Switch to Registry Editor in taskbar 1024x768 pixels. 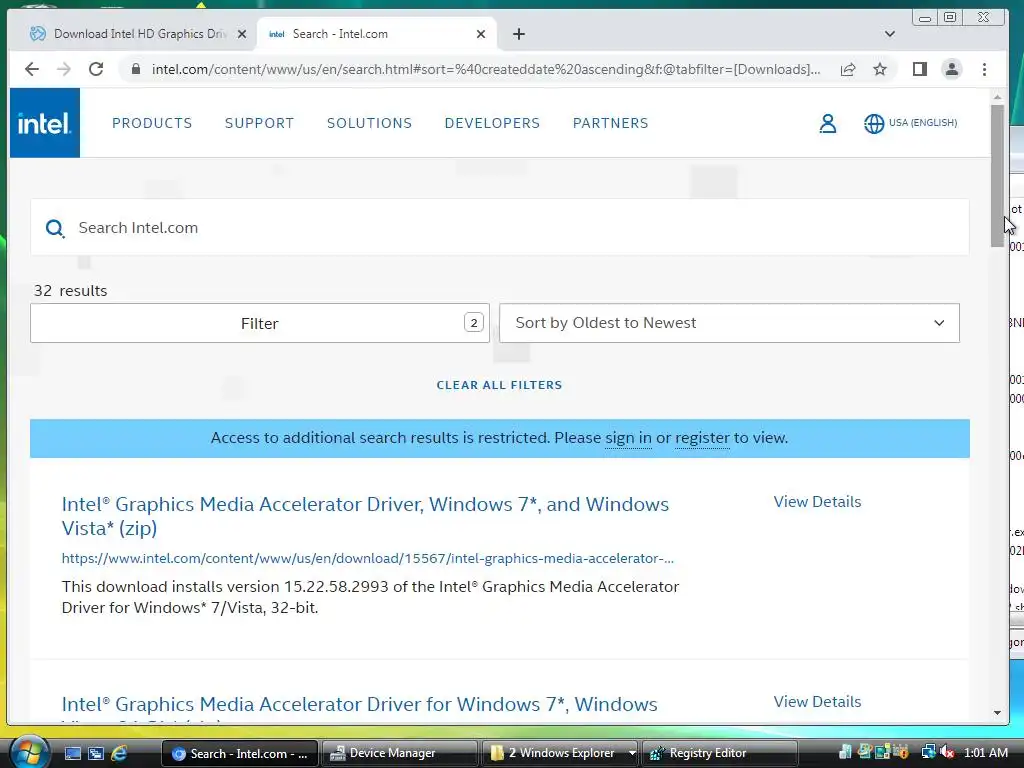[x=720, y=753]
